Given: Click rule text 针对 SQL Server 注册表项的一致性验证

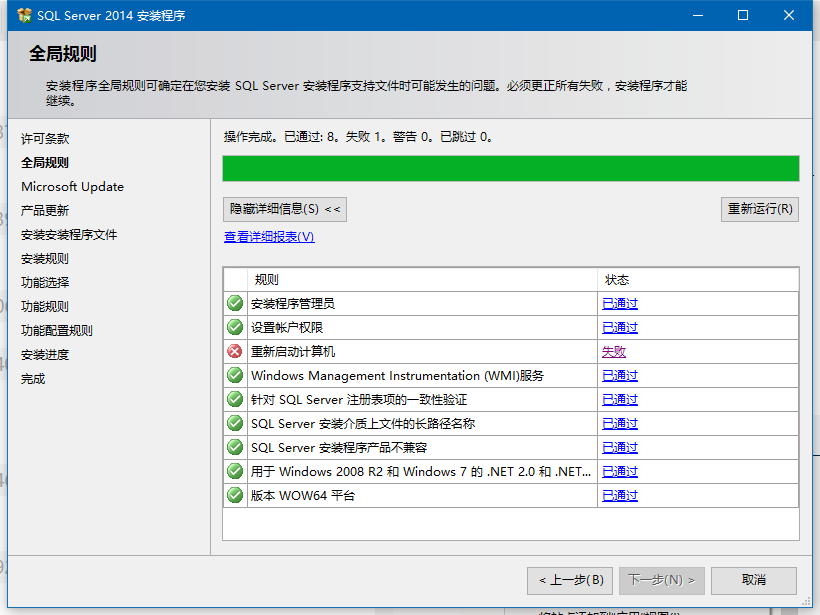Looking at the screenshot, I should 359,400.
